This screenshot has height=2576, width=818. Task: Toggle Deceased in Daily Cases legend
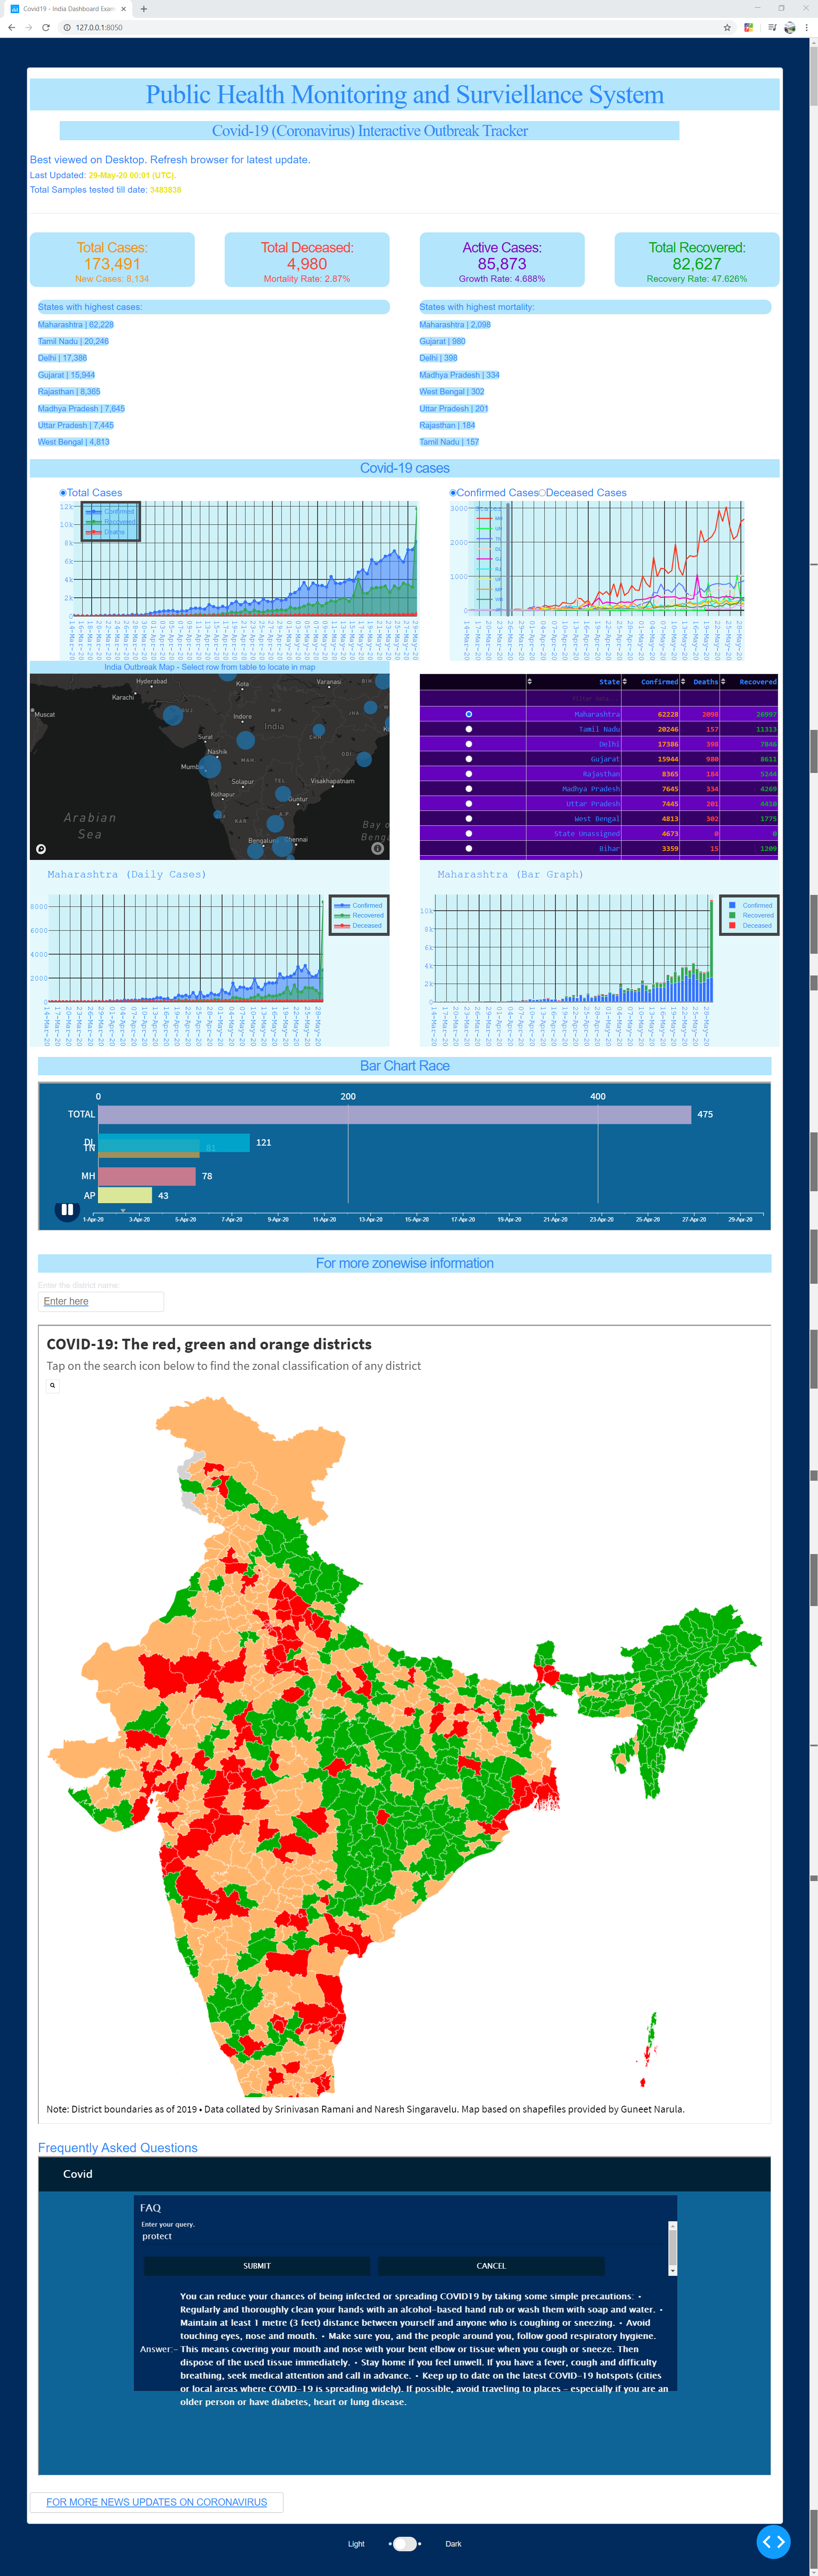coord(359,925)
